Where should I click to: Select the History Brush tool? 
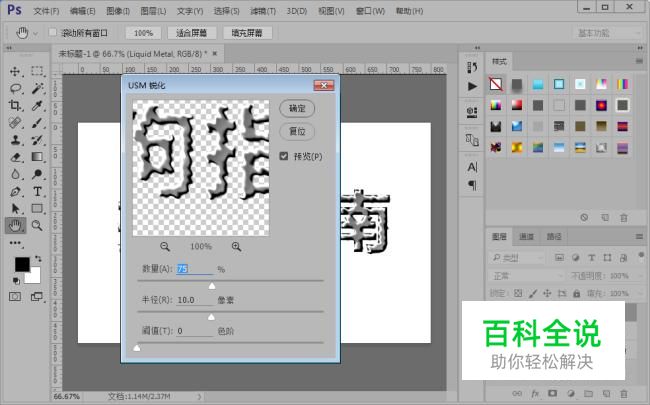[37, 140]
